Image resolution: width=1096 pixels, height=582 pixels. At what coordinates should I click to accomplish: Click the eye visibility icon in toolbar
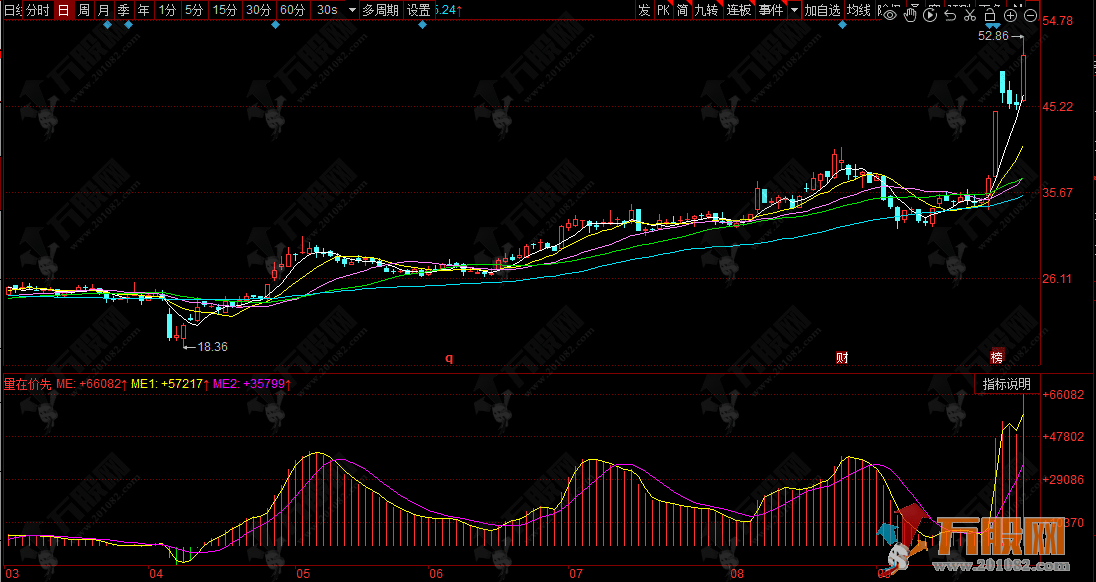point(889,13)
